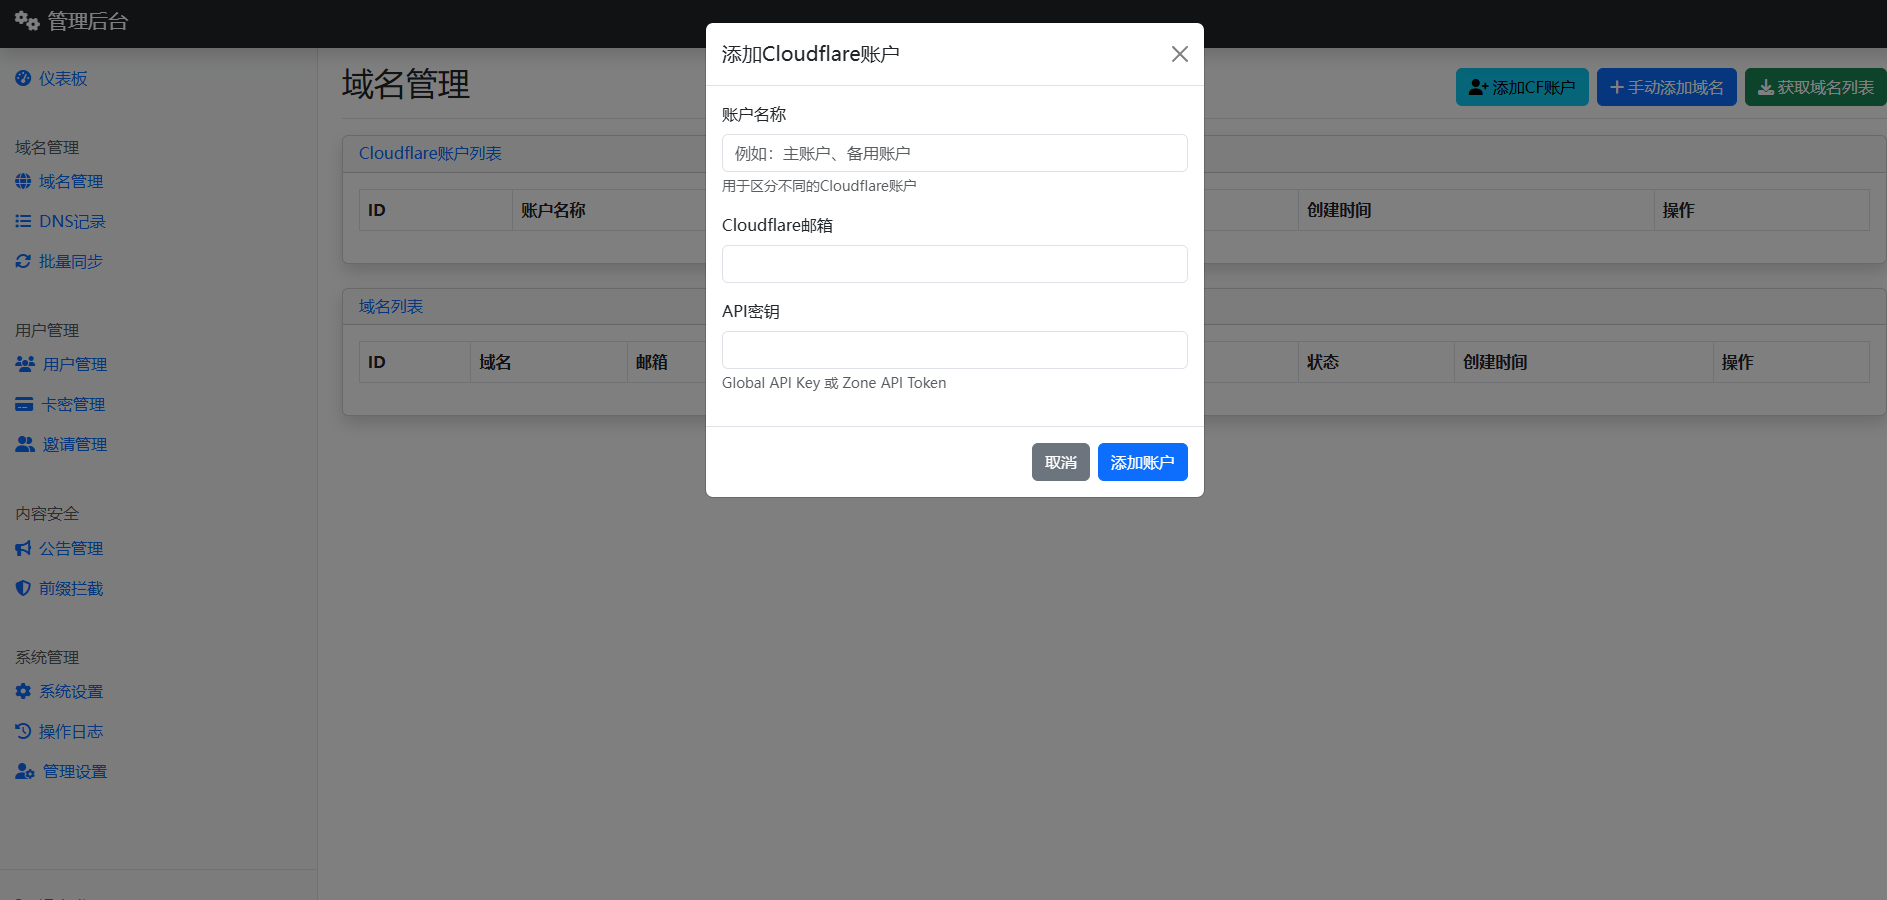Click 操作 header in 域名列表 table

pos(1737,362)
